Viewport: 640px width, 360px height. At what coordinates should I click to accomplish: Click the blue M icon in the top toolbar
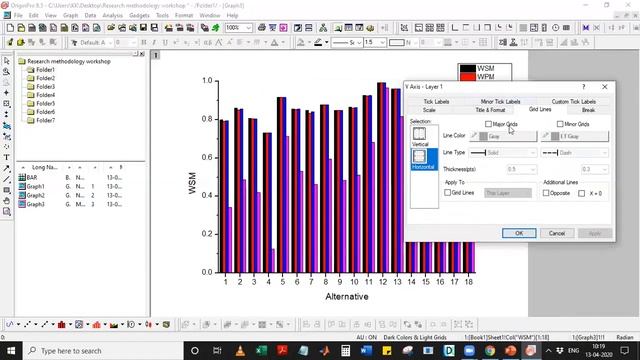pos(586,28)
